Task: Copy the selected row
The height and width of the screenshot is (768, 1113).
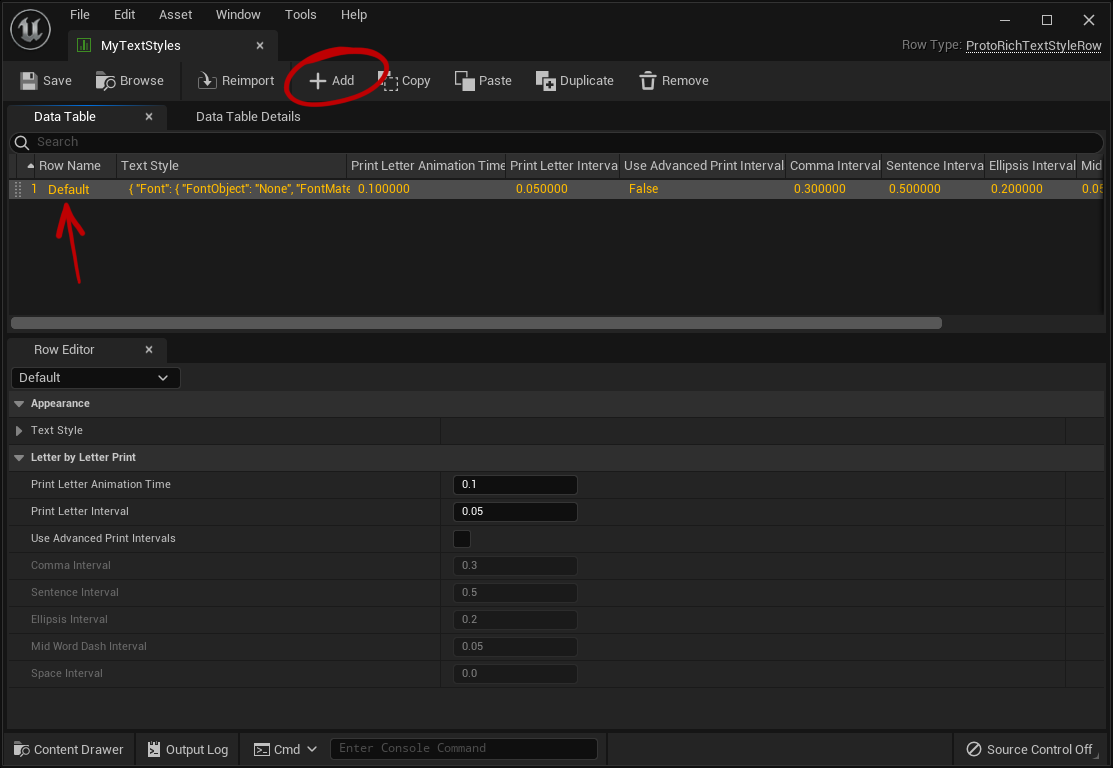Action: click(x=404, y=81)
